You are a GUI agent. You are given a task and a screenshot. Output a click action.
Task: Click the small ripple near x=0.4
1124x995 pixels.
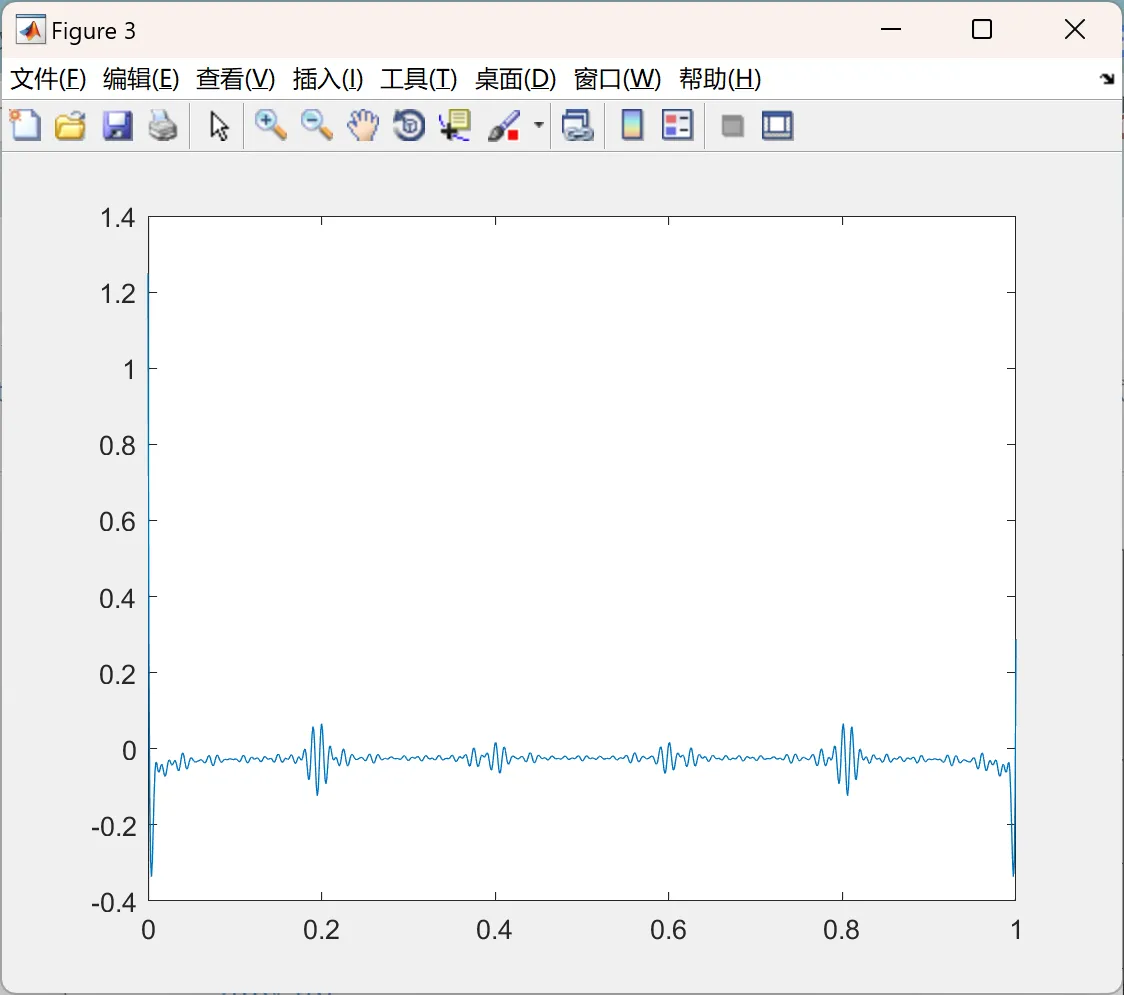point(495,757)
